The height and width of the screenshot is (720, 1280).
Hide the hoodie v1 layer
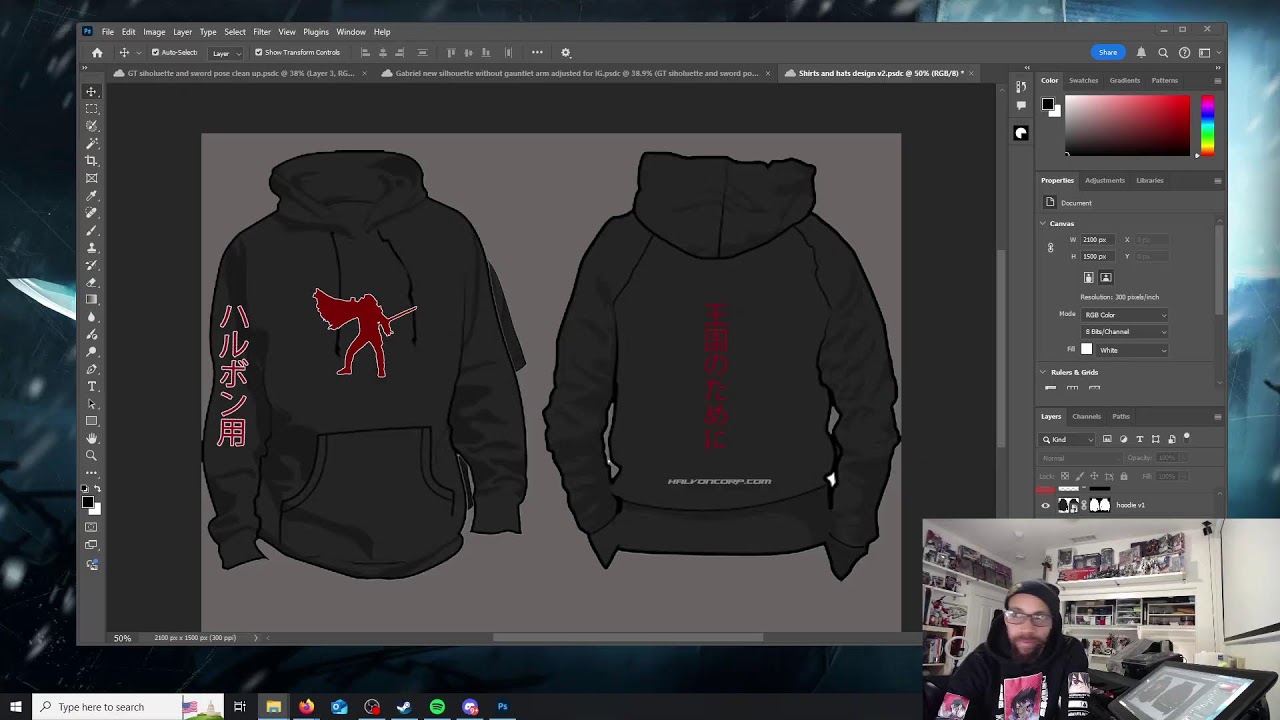point(1046,505)
